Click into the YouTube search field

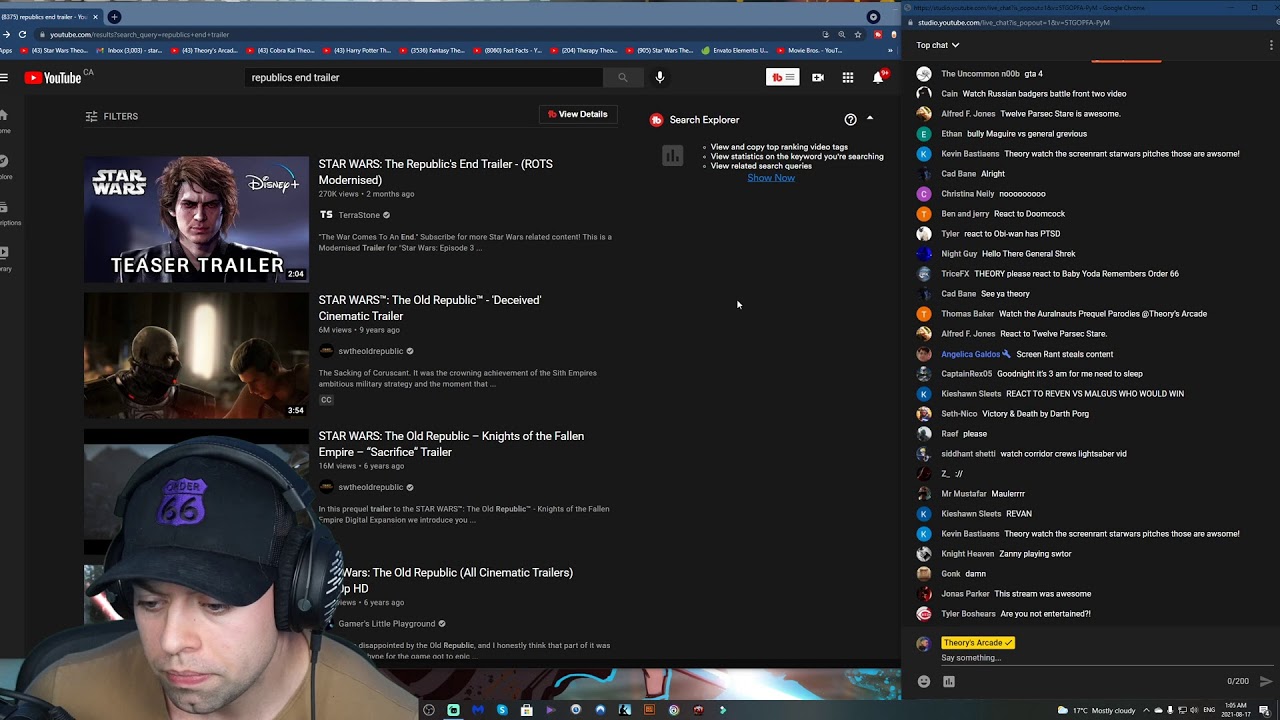(x=424, y=77)
